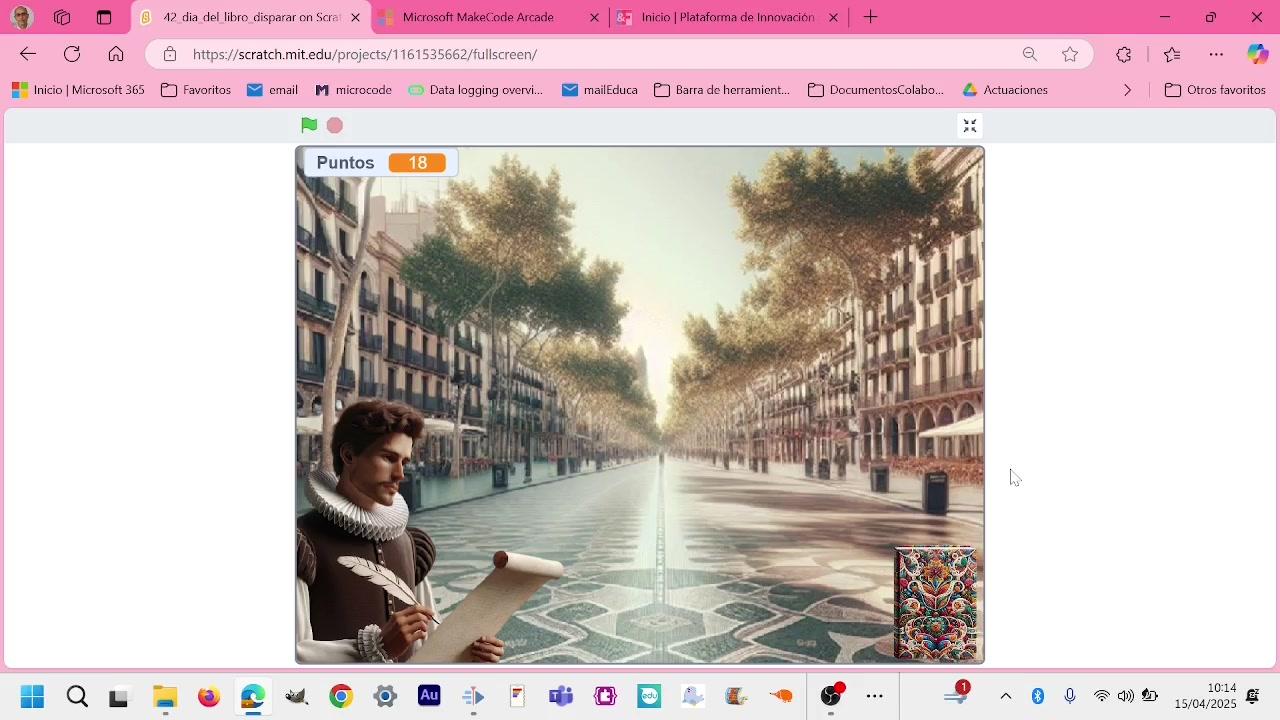Open the zoom level indicator

[1030, 55]
